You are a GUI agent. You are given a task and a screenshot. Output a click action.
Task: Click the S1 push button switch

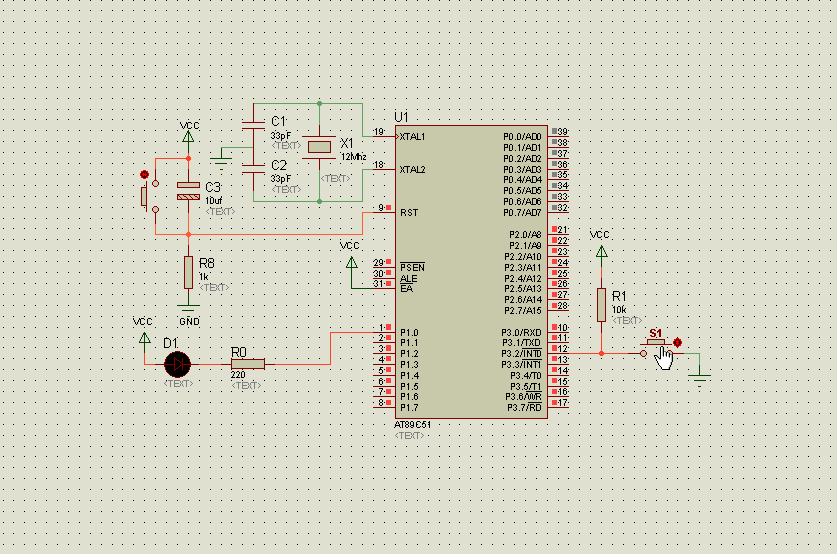click(657, 347)
